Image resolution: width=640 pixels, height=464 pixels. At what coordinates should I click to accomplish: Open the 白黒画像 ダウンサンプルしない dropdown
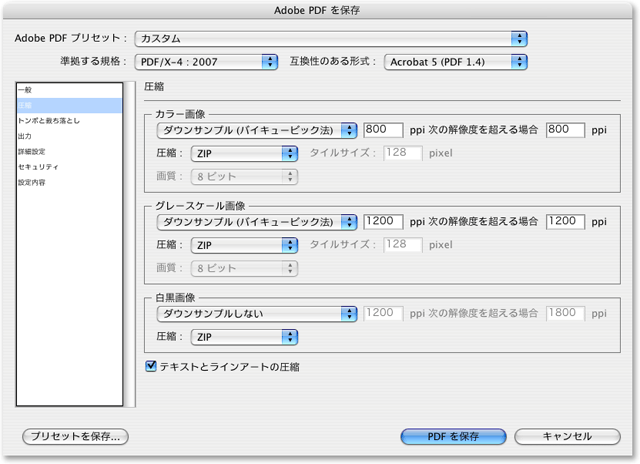point(256,313)
